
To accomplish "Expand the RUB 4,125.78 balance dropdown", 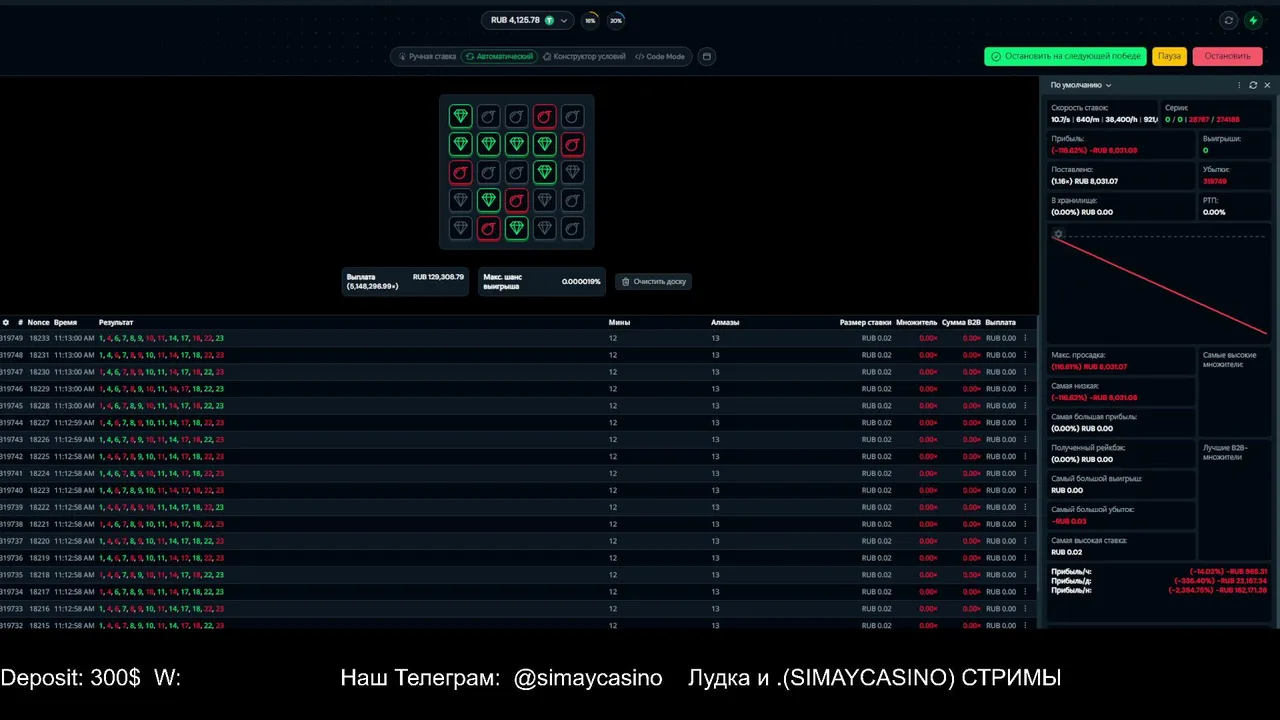I will (x=528, y=20).
